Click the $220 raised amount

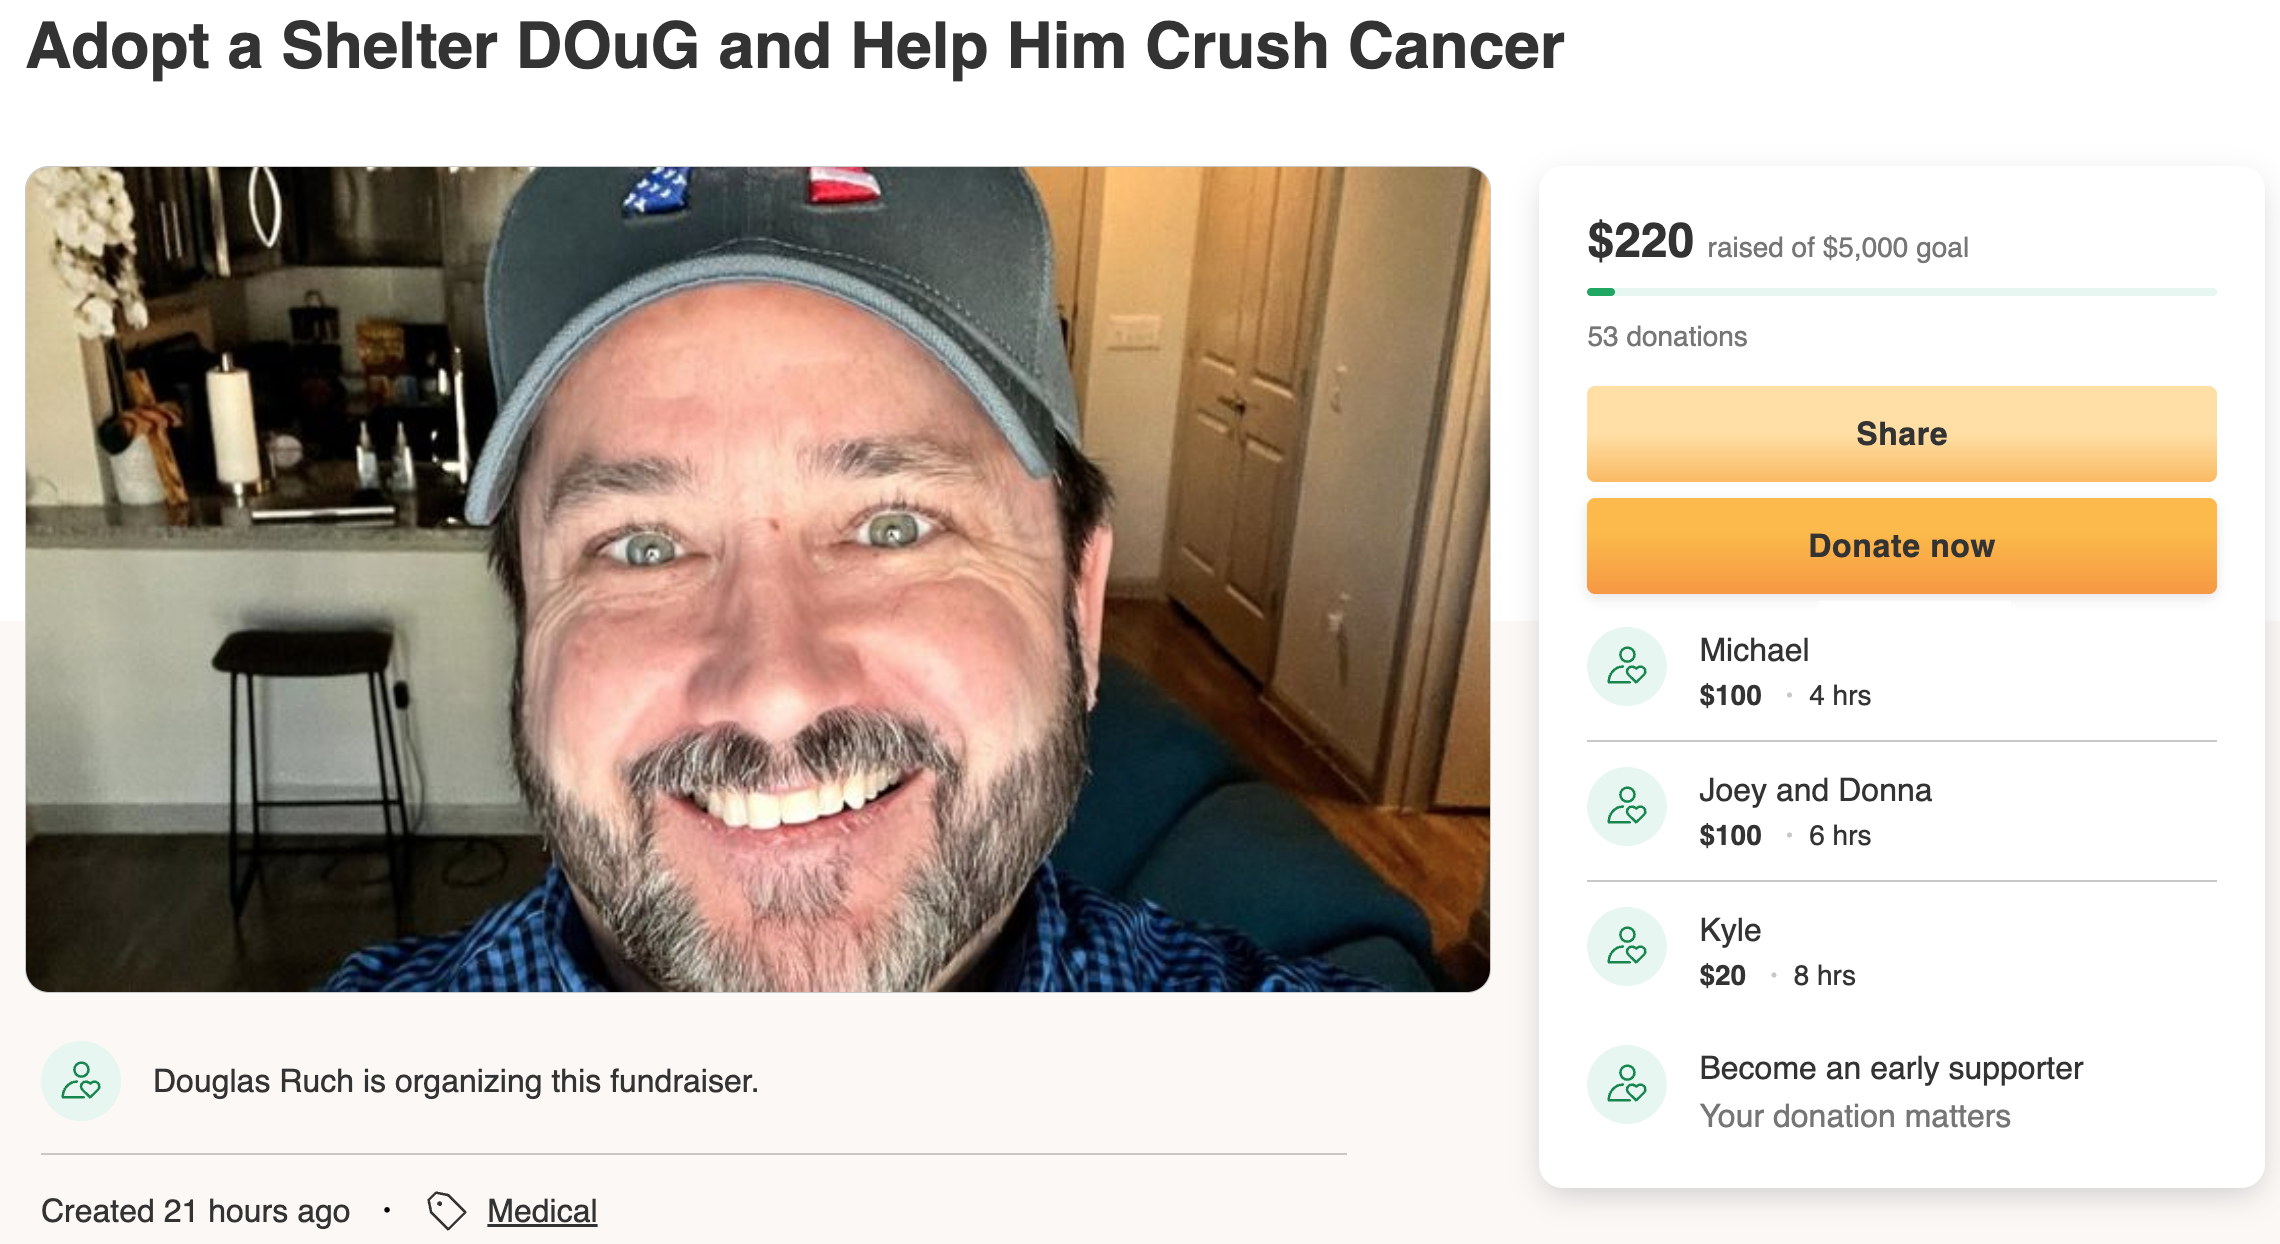[1640, 241]
